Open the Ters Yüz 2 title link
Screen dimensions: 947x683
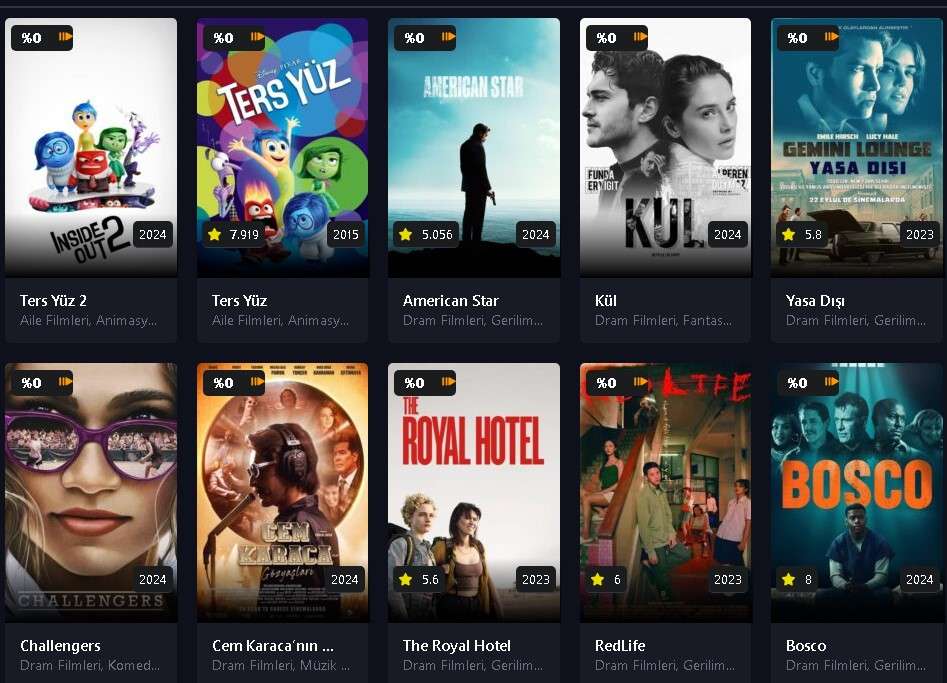tap(53, 300)
